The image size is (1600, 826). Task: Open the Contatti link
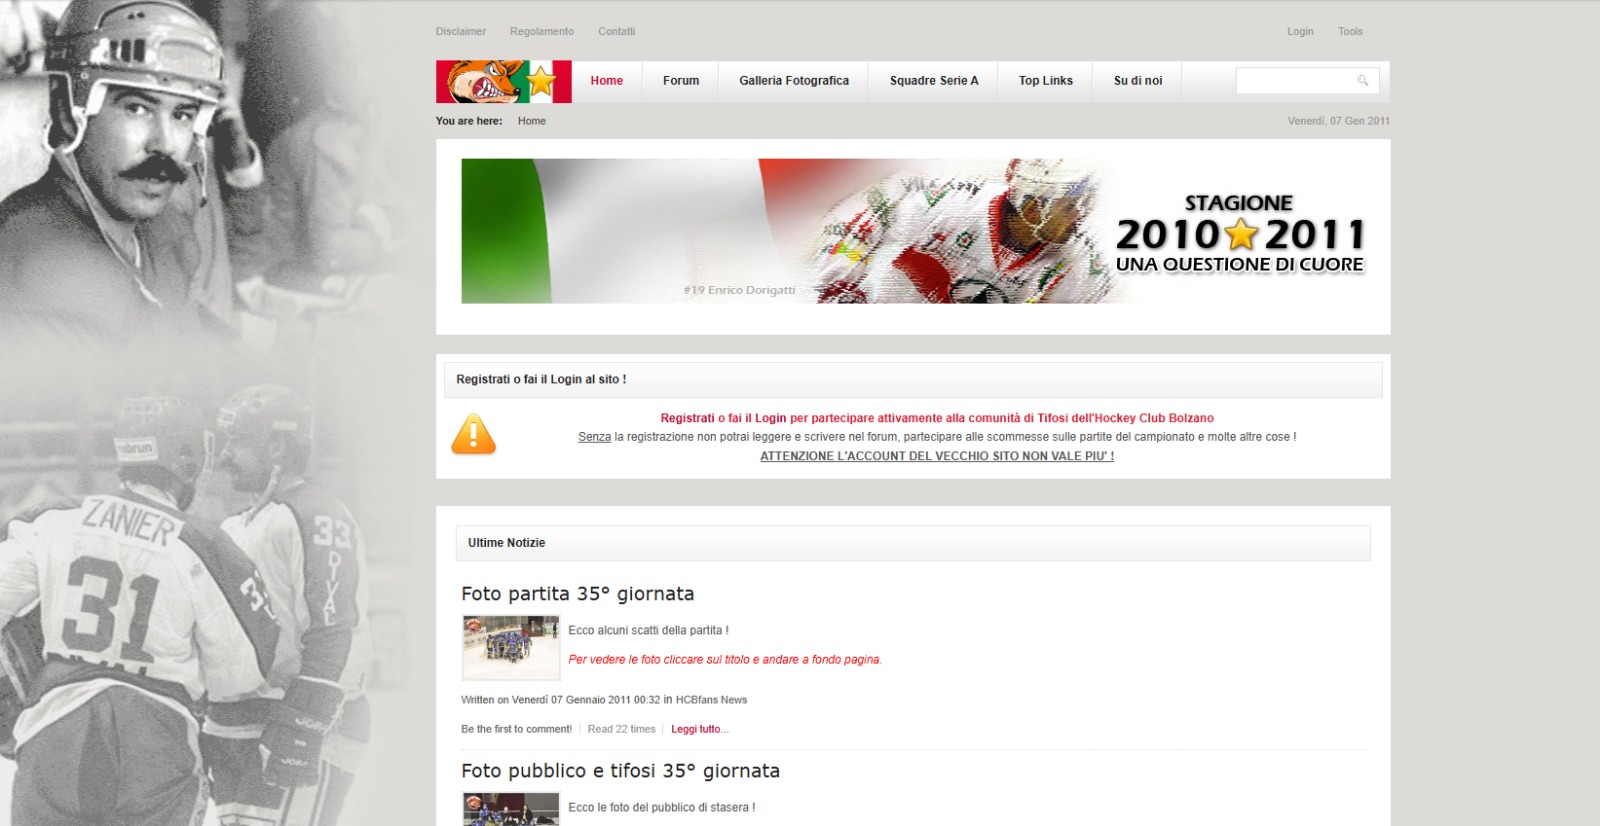click(617, 32)
